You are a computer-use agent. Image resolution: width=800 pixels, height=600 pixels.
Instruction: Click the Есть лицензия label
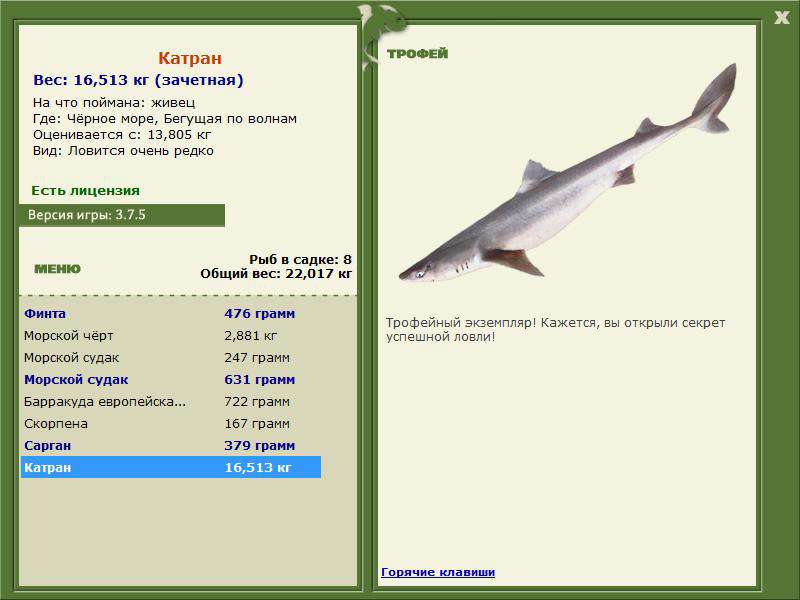coord(85,190)
